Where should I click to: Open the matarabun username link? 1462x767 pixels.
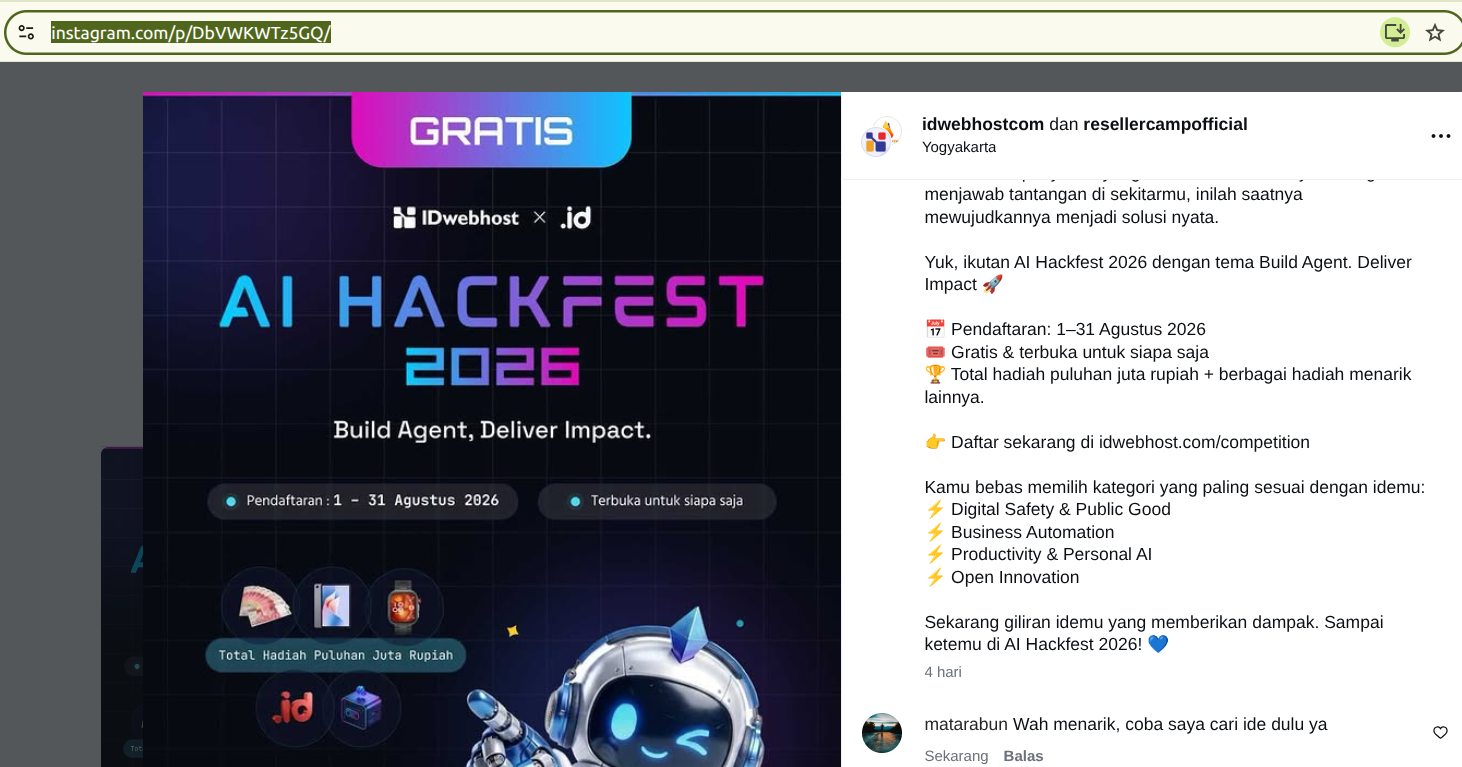(x=966, y=724)
